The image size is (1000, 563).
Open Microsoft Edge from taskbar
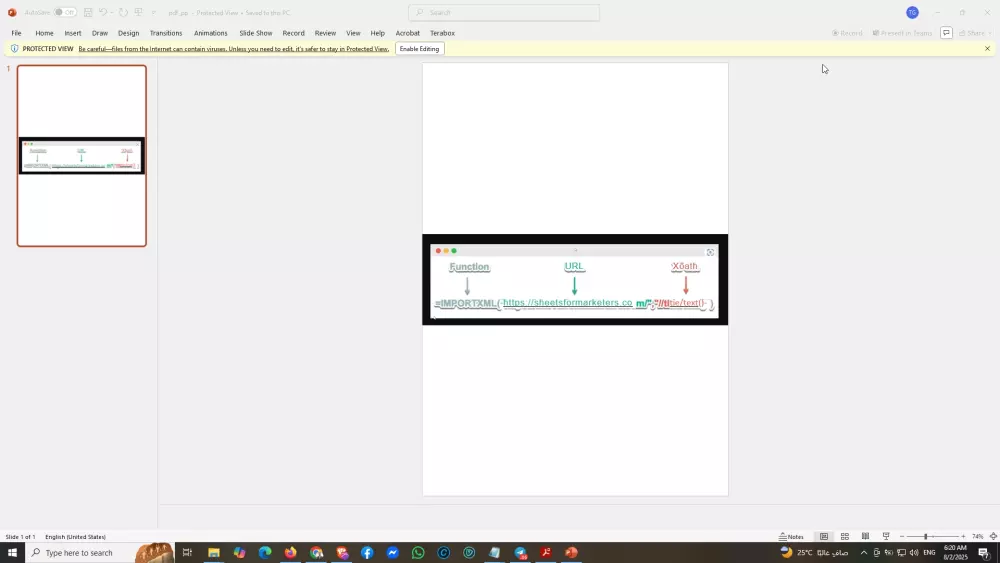(x=265, y=553)
